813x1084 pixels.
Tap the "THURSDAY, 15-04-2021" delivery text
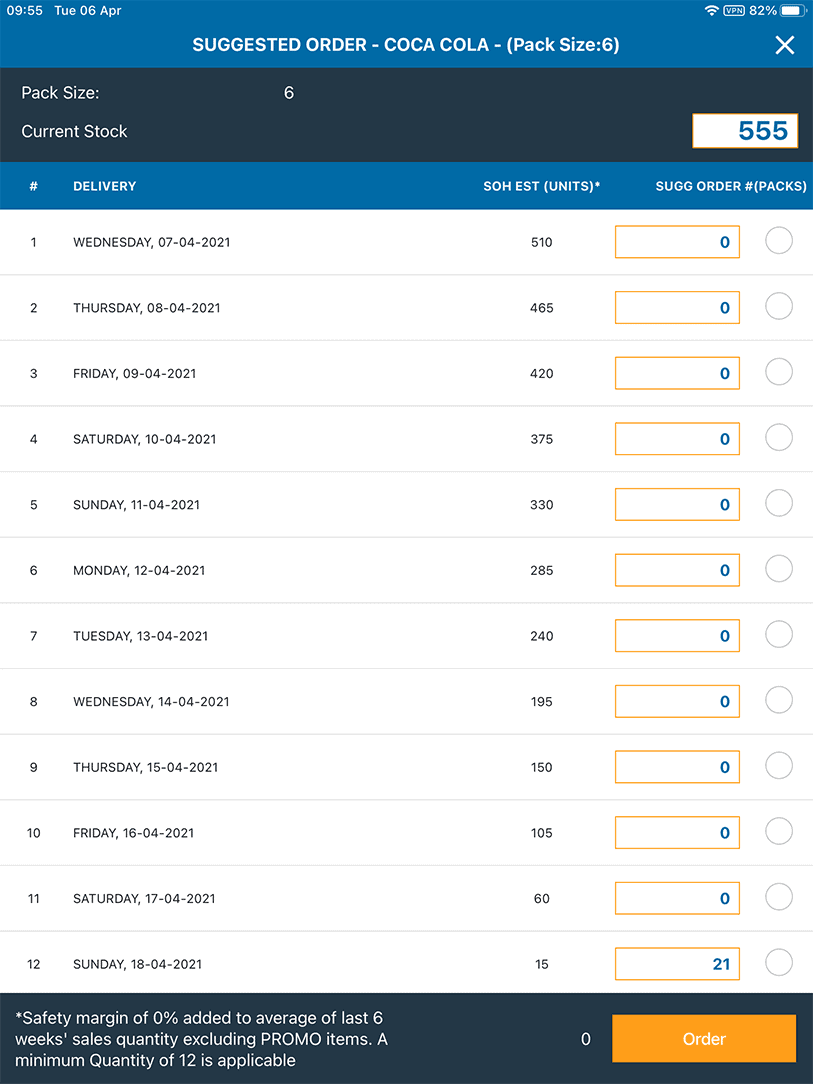(x=145, y=767)
